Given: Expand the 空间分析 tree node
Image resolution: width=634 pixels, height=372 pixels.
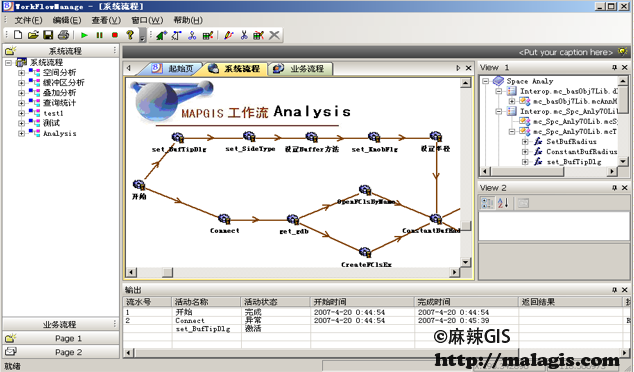Looking at the screenshot, I should (21, 73).
